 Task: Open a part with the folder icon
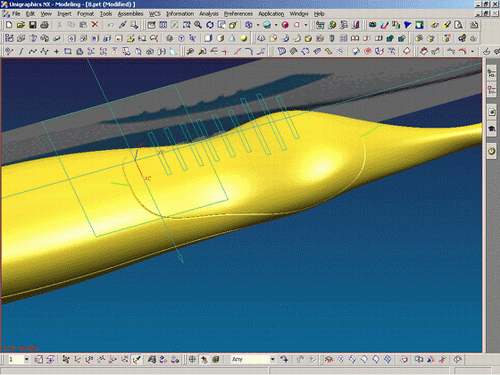[21, 25]
